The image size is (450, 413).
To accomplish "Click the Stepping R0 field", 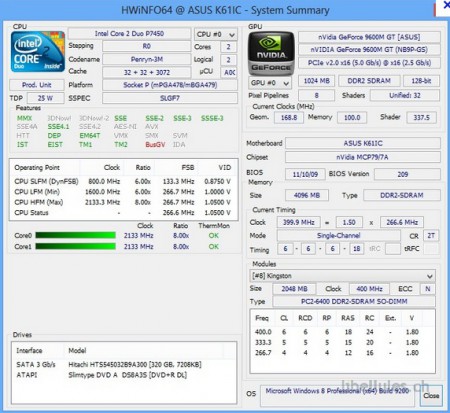I will [x=146, y=46].
